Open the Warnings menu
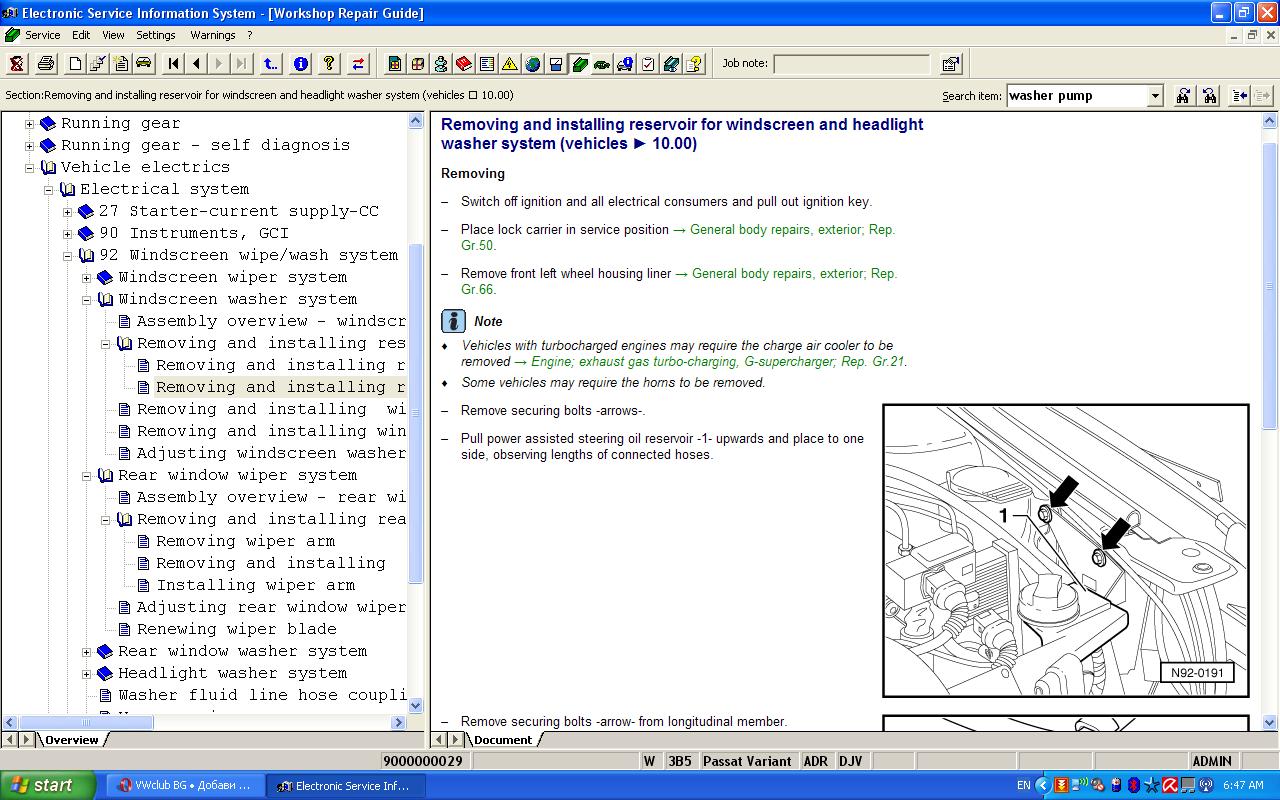 [212, 35]
